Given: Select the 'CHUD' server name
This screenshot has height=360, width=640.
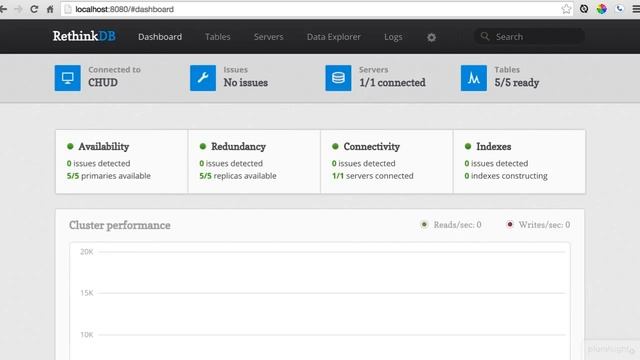Looking at the screenshot, I should click(x=103, y=82).
